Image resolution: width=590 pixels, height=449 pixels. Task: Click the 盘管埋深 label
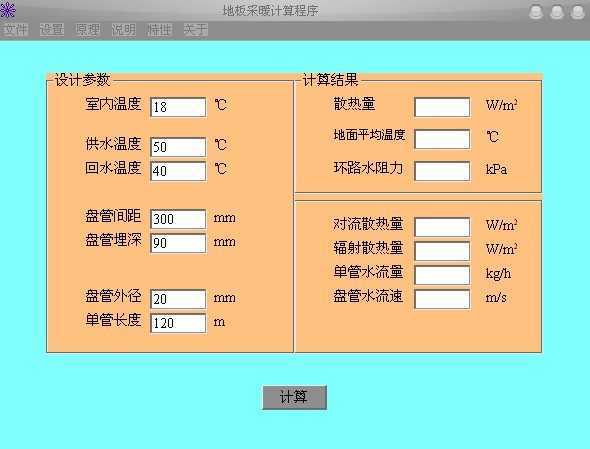pyautogui.click(x=113, y=240)
